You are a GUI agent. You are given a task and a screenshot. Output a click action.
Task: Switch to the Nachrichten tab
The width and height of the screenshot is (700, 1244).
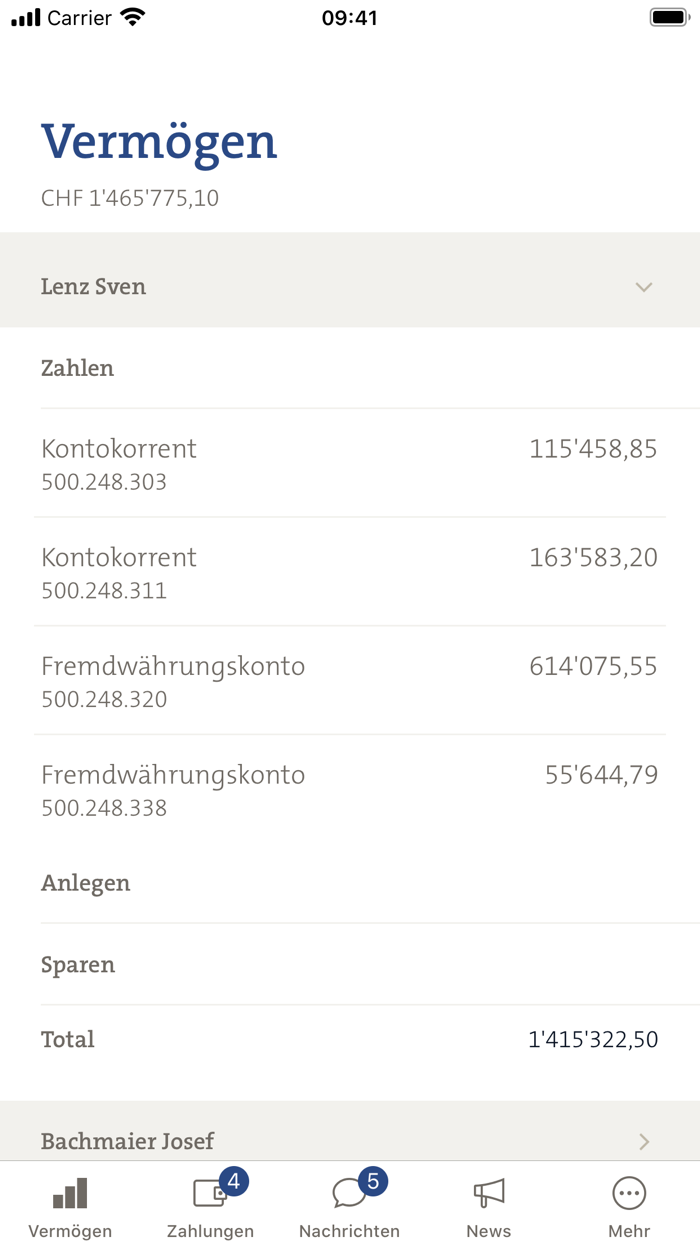[x=349, y=1205]
